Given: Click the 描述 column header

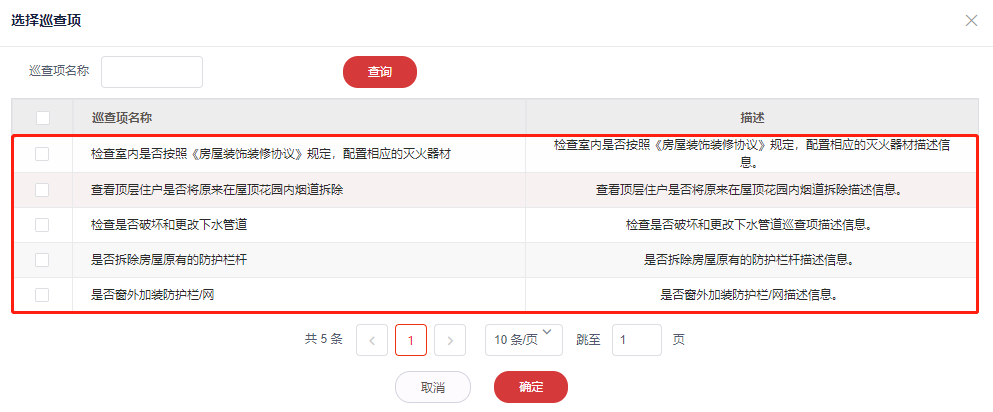Looking at the screenshot, I should click(752, 117).
